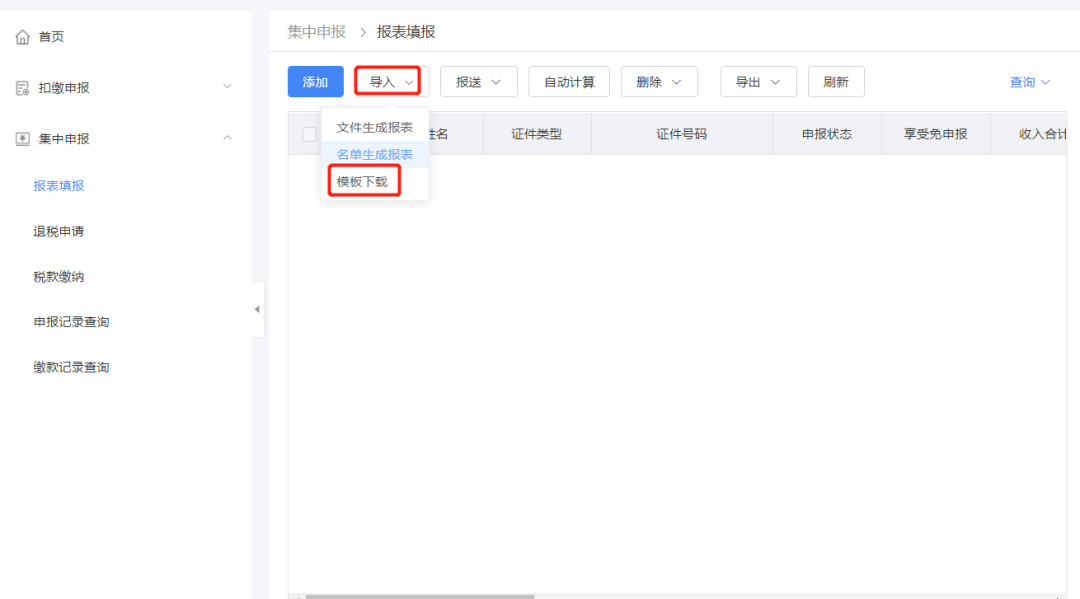Open the 导出 dropdown
Viewport: 1080px width, 599px height.
(x=758, y=82)
